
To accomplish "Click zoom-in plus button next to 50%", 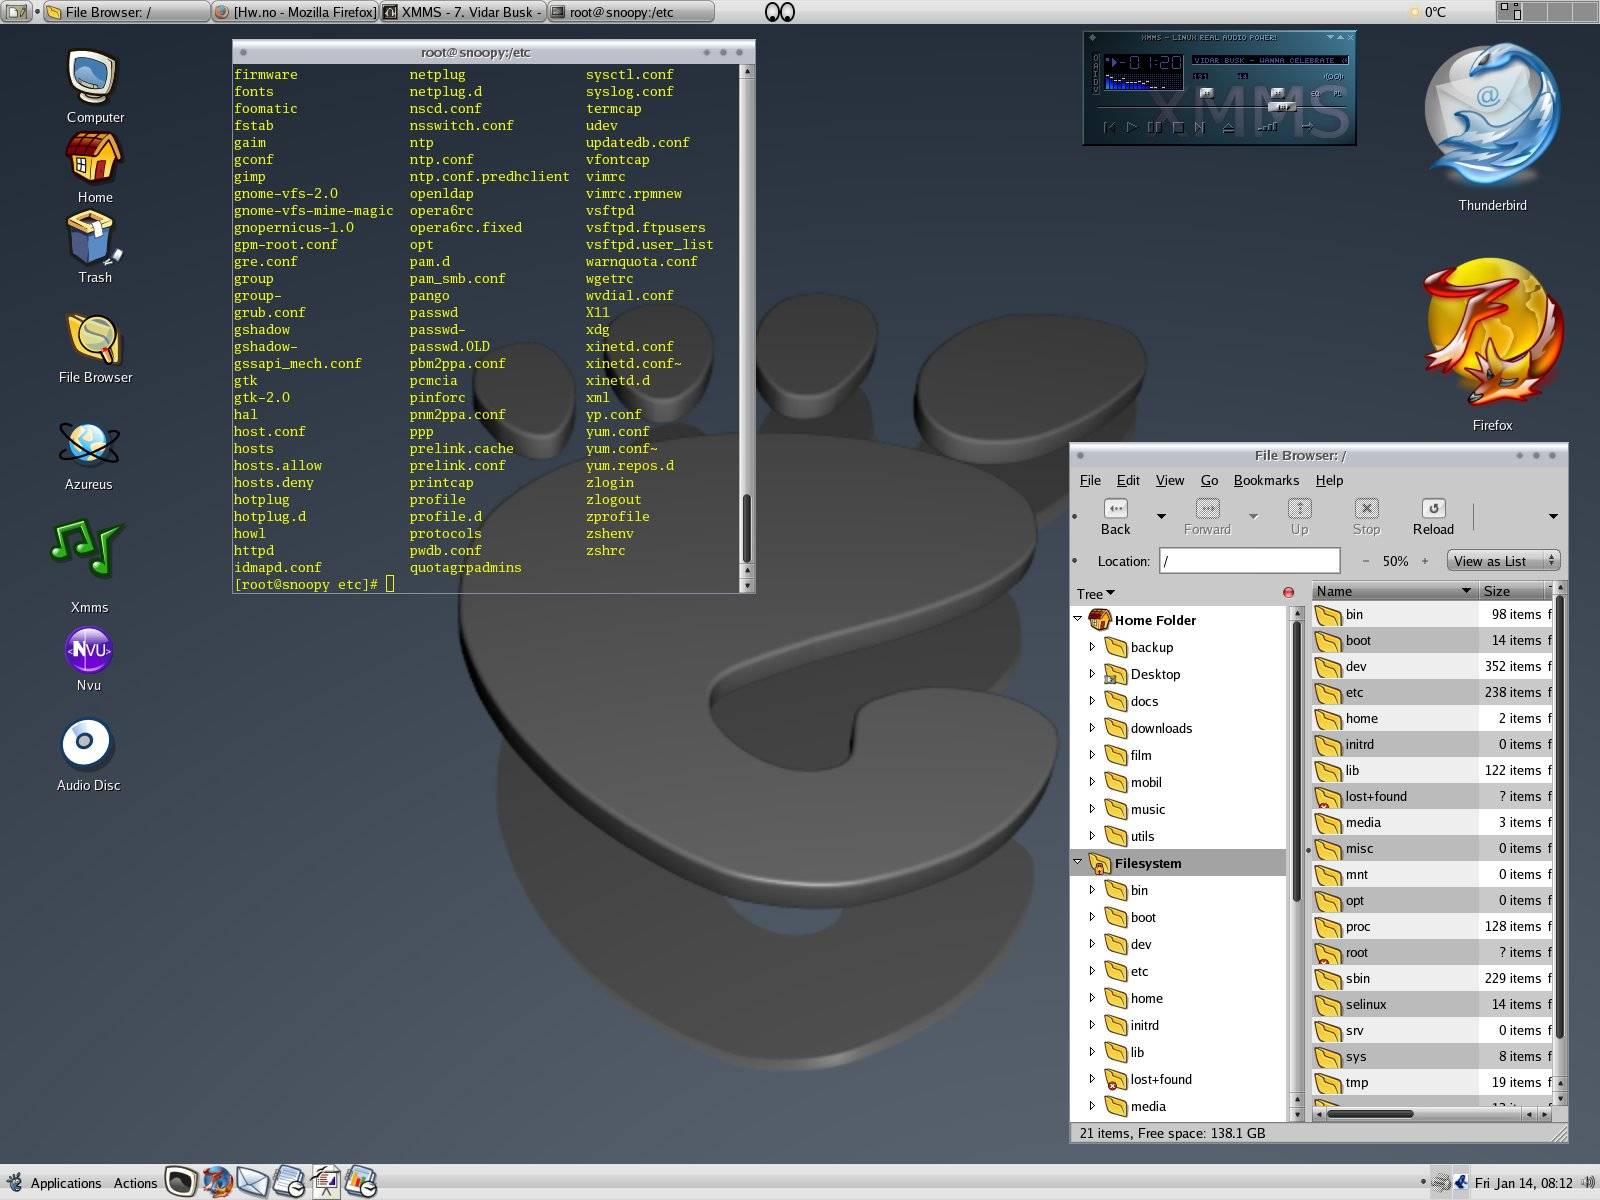I will click(x=1425, y=561).
